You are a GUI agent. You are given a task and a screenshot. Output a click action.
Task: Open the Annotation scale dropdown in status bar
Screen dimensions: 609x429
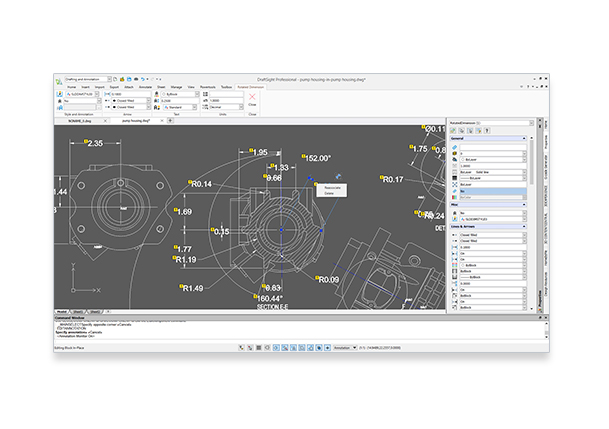pos(355,347)
